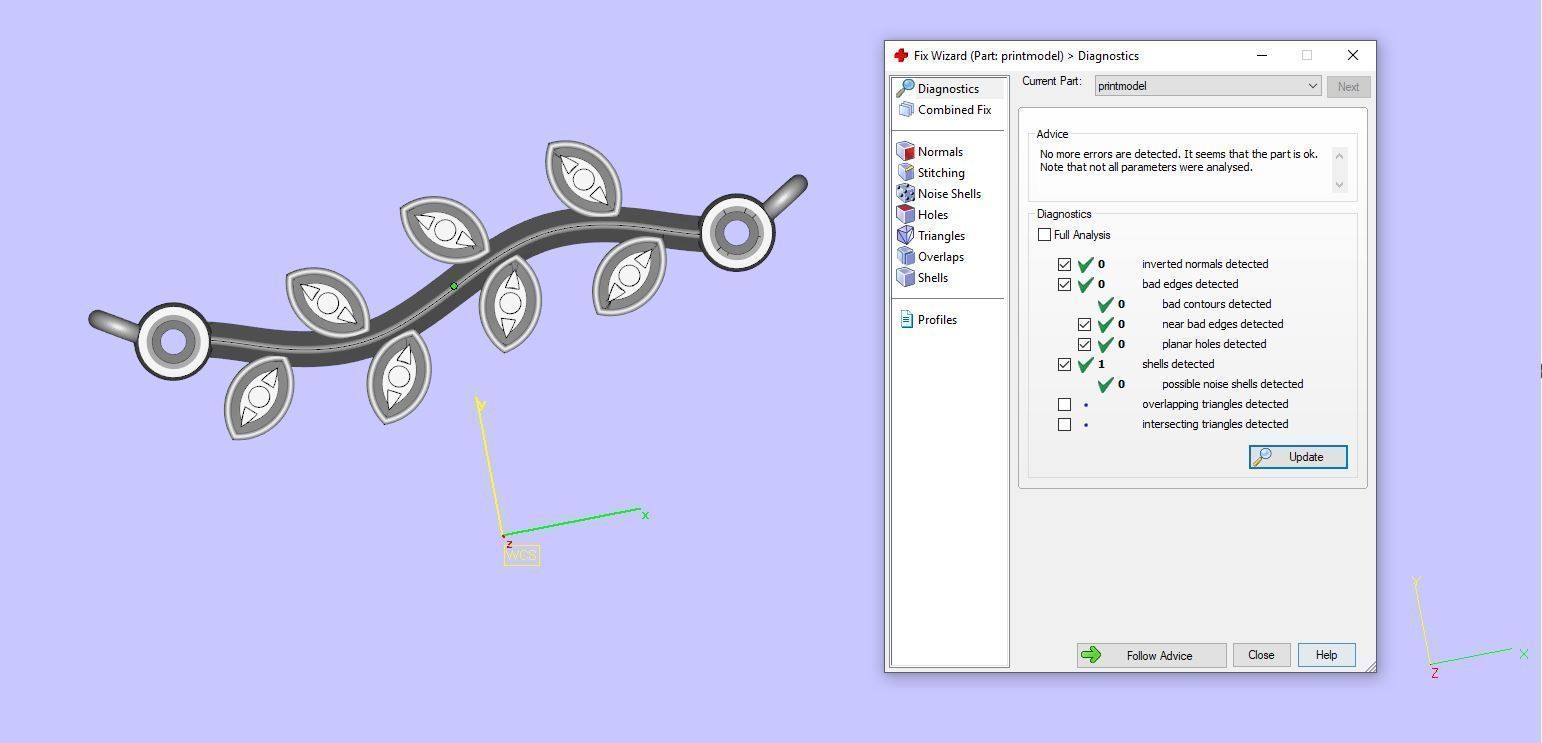Click the WCS label in the viewport
Image resolution: width=1542 pixels, height=743 pixels.
point(522,555)
